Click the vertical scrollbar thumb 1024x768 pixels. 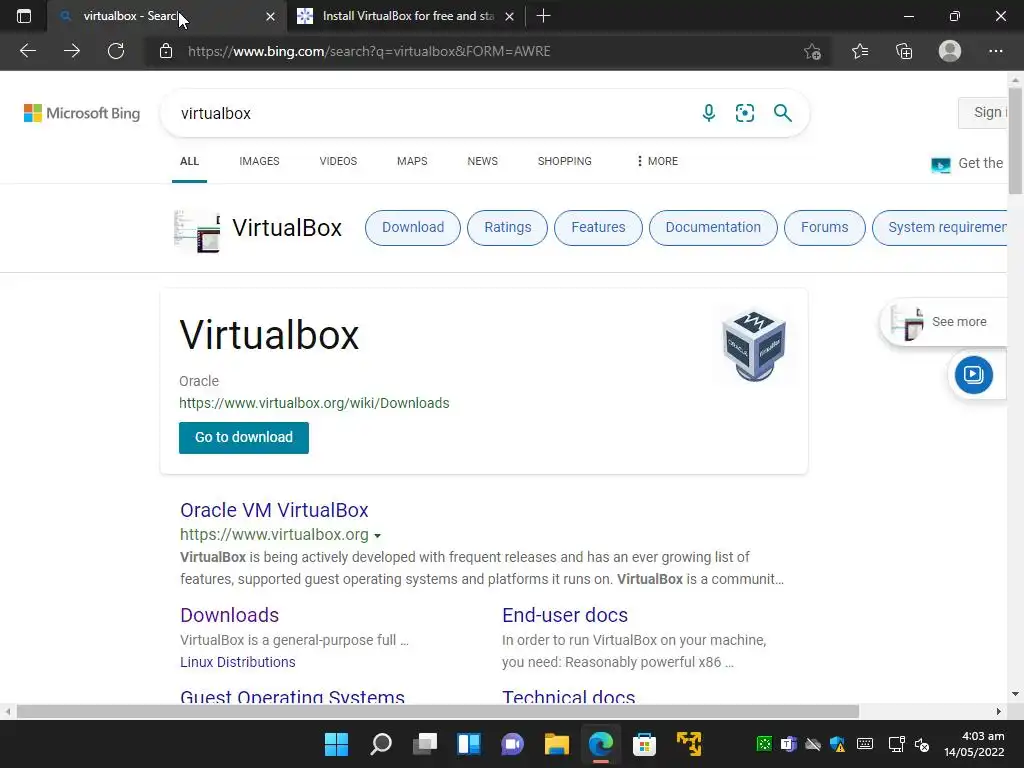tap(1016, 140)
